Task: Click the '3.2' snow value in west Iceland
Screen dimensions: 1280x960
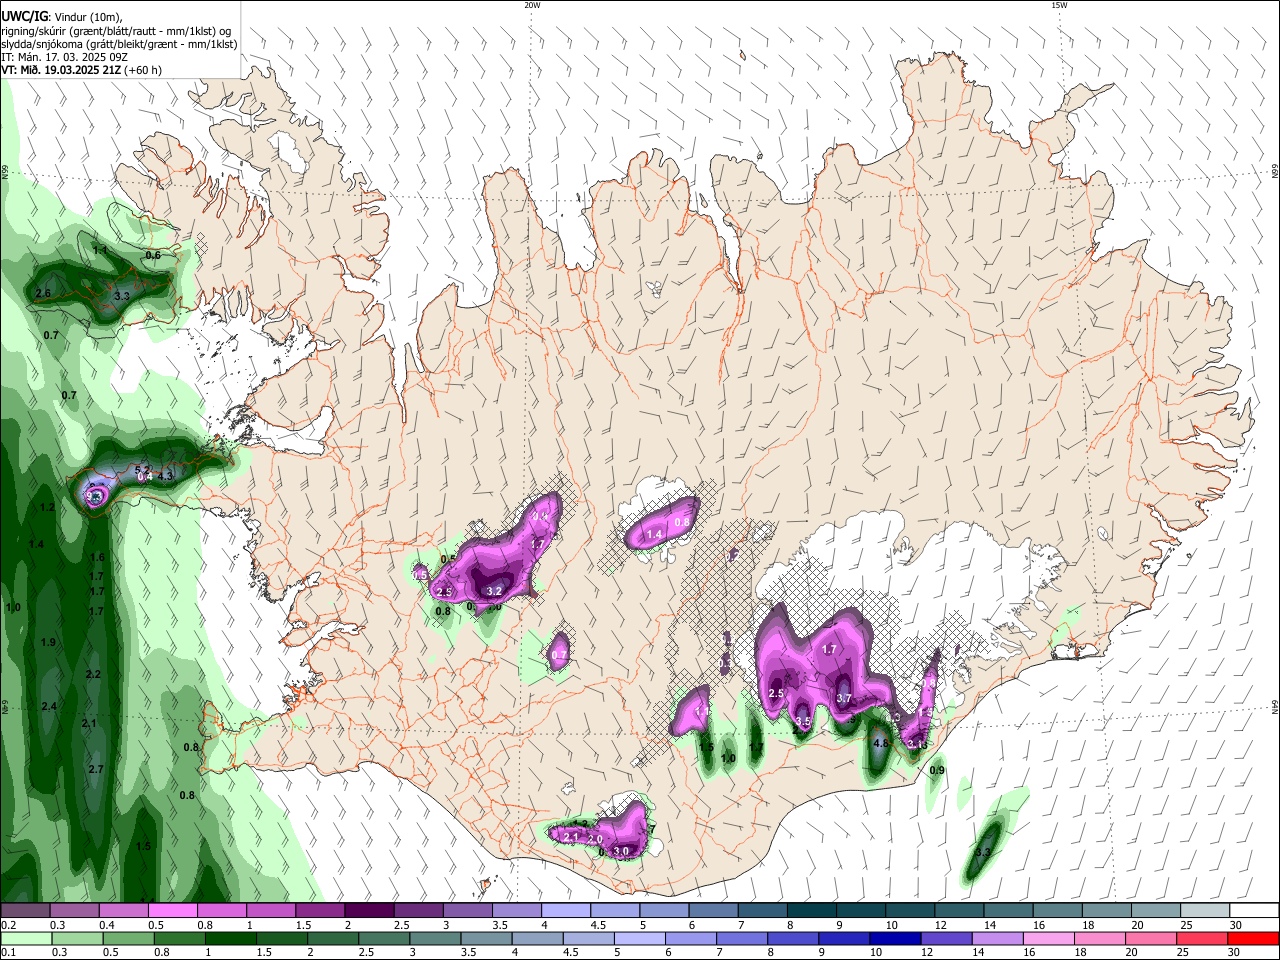Action: point(493,591)
